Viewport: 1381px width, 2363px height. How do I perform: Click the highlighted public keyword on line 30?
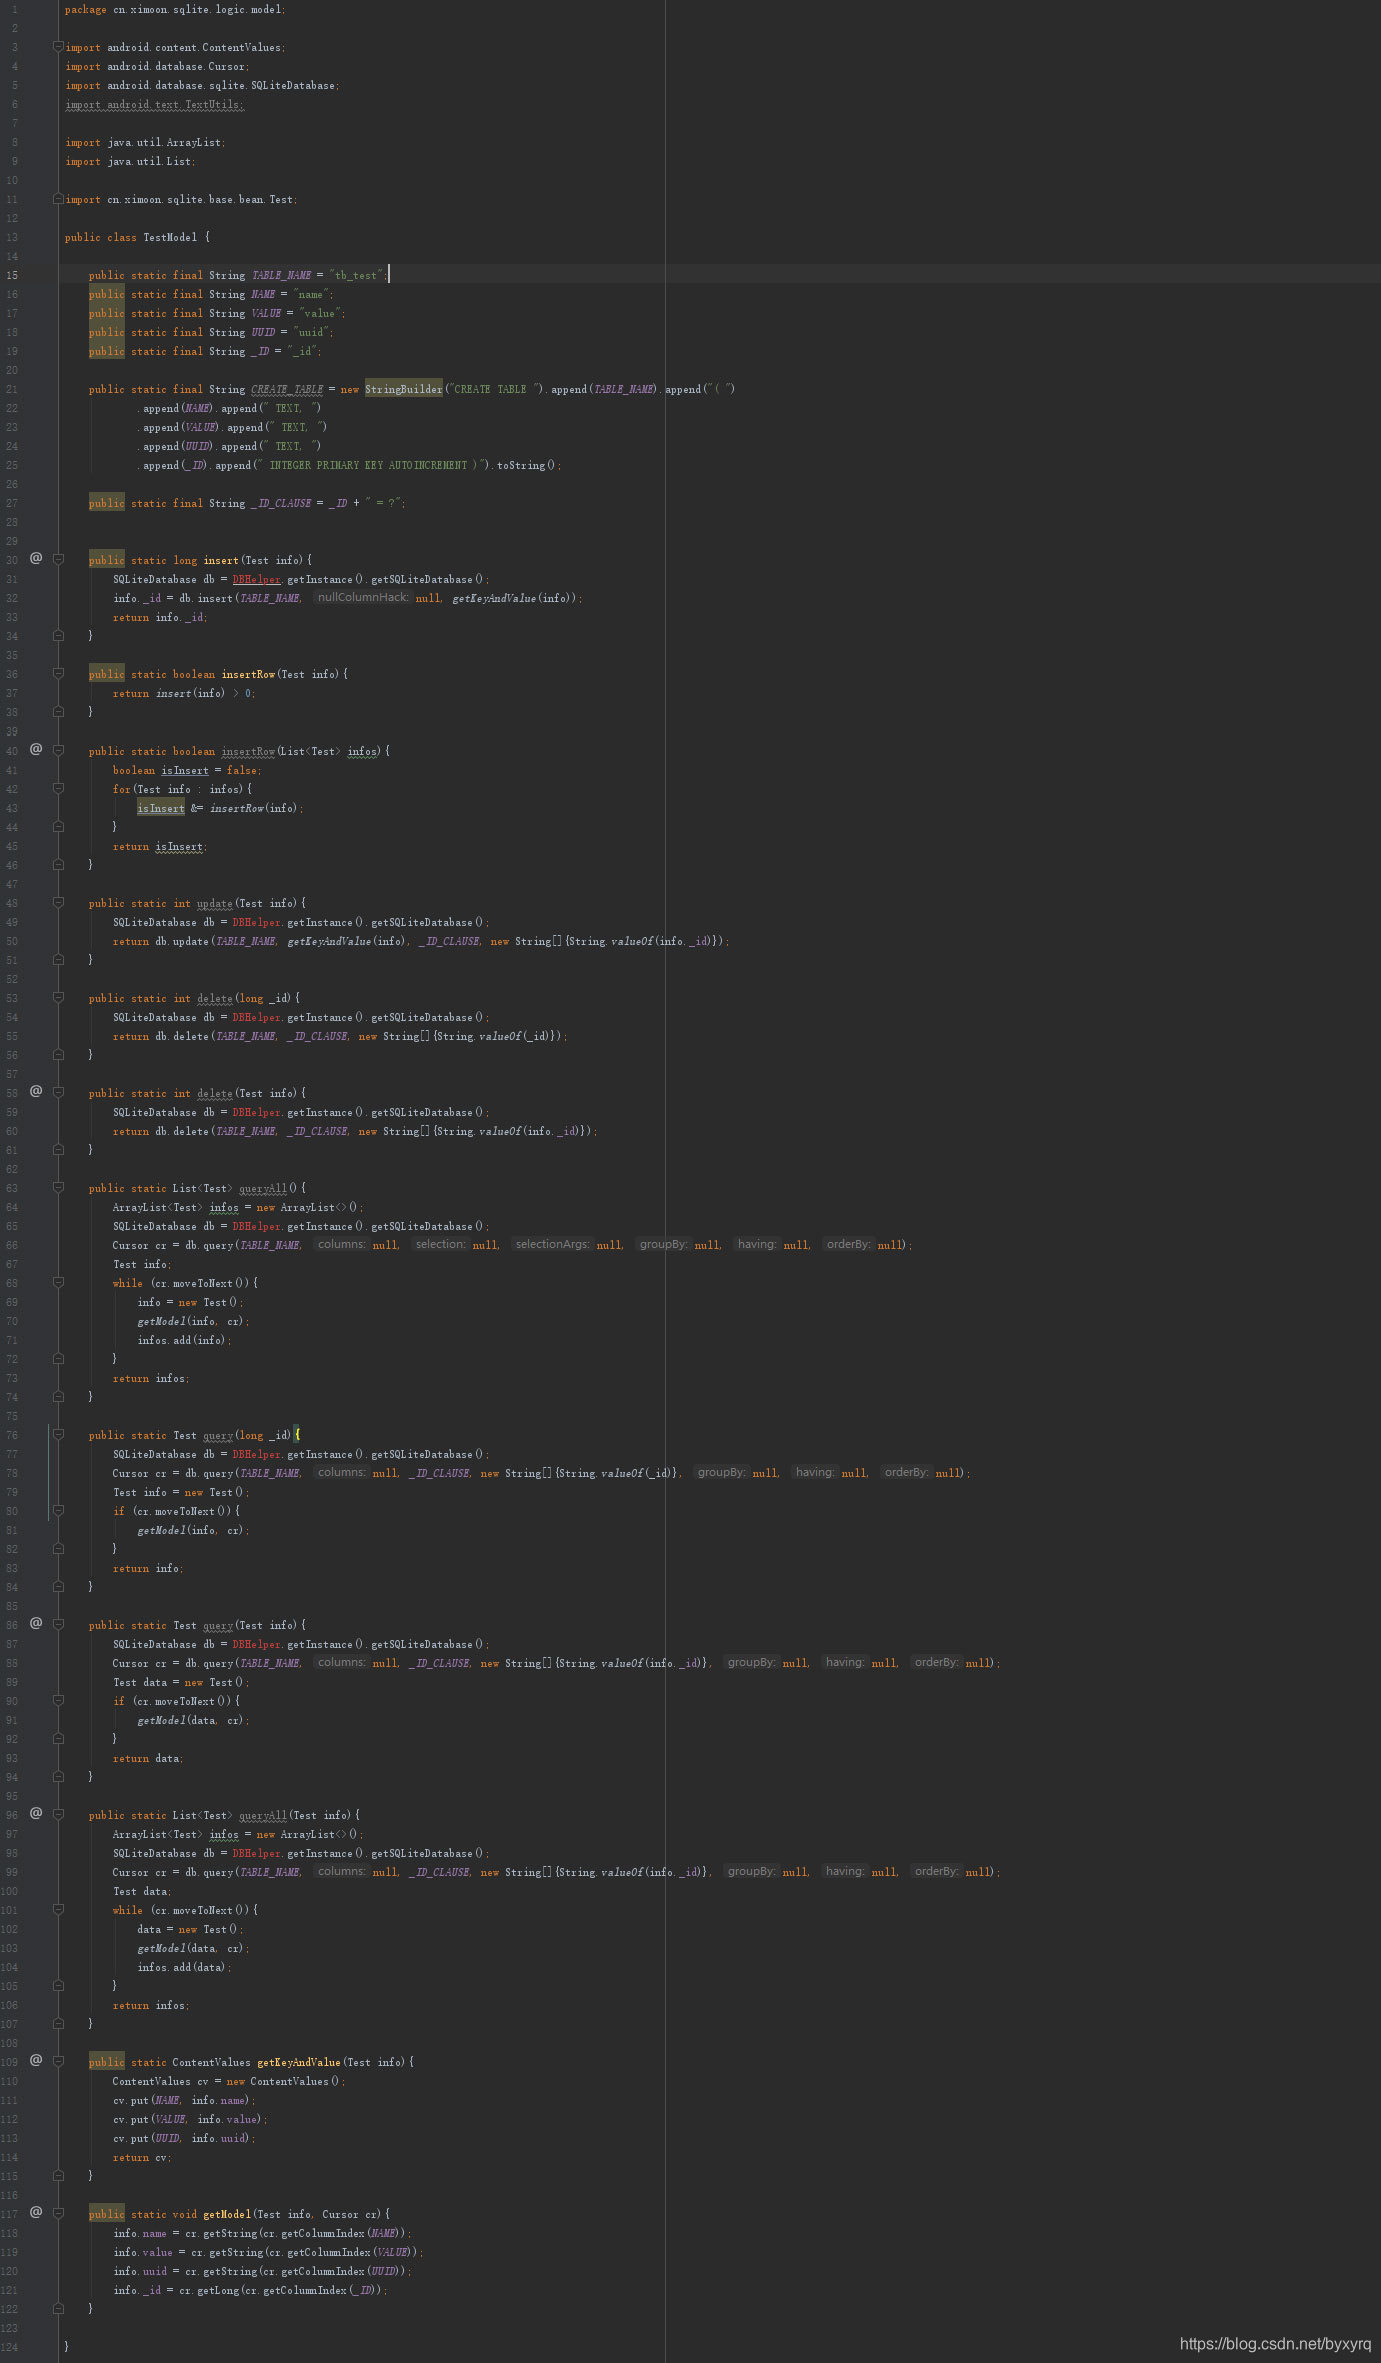pyautogui.click(x=107, y=560)
